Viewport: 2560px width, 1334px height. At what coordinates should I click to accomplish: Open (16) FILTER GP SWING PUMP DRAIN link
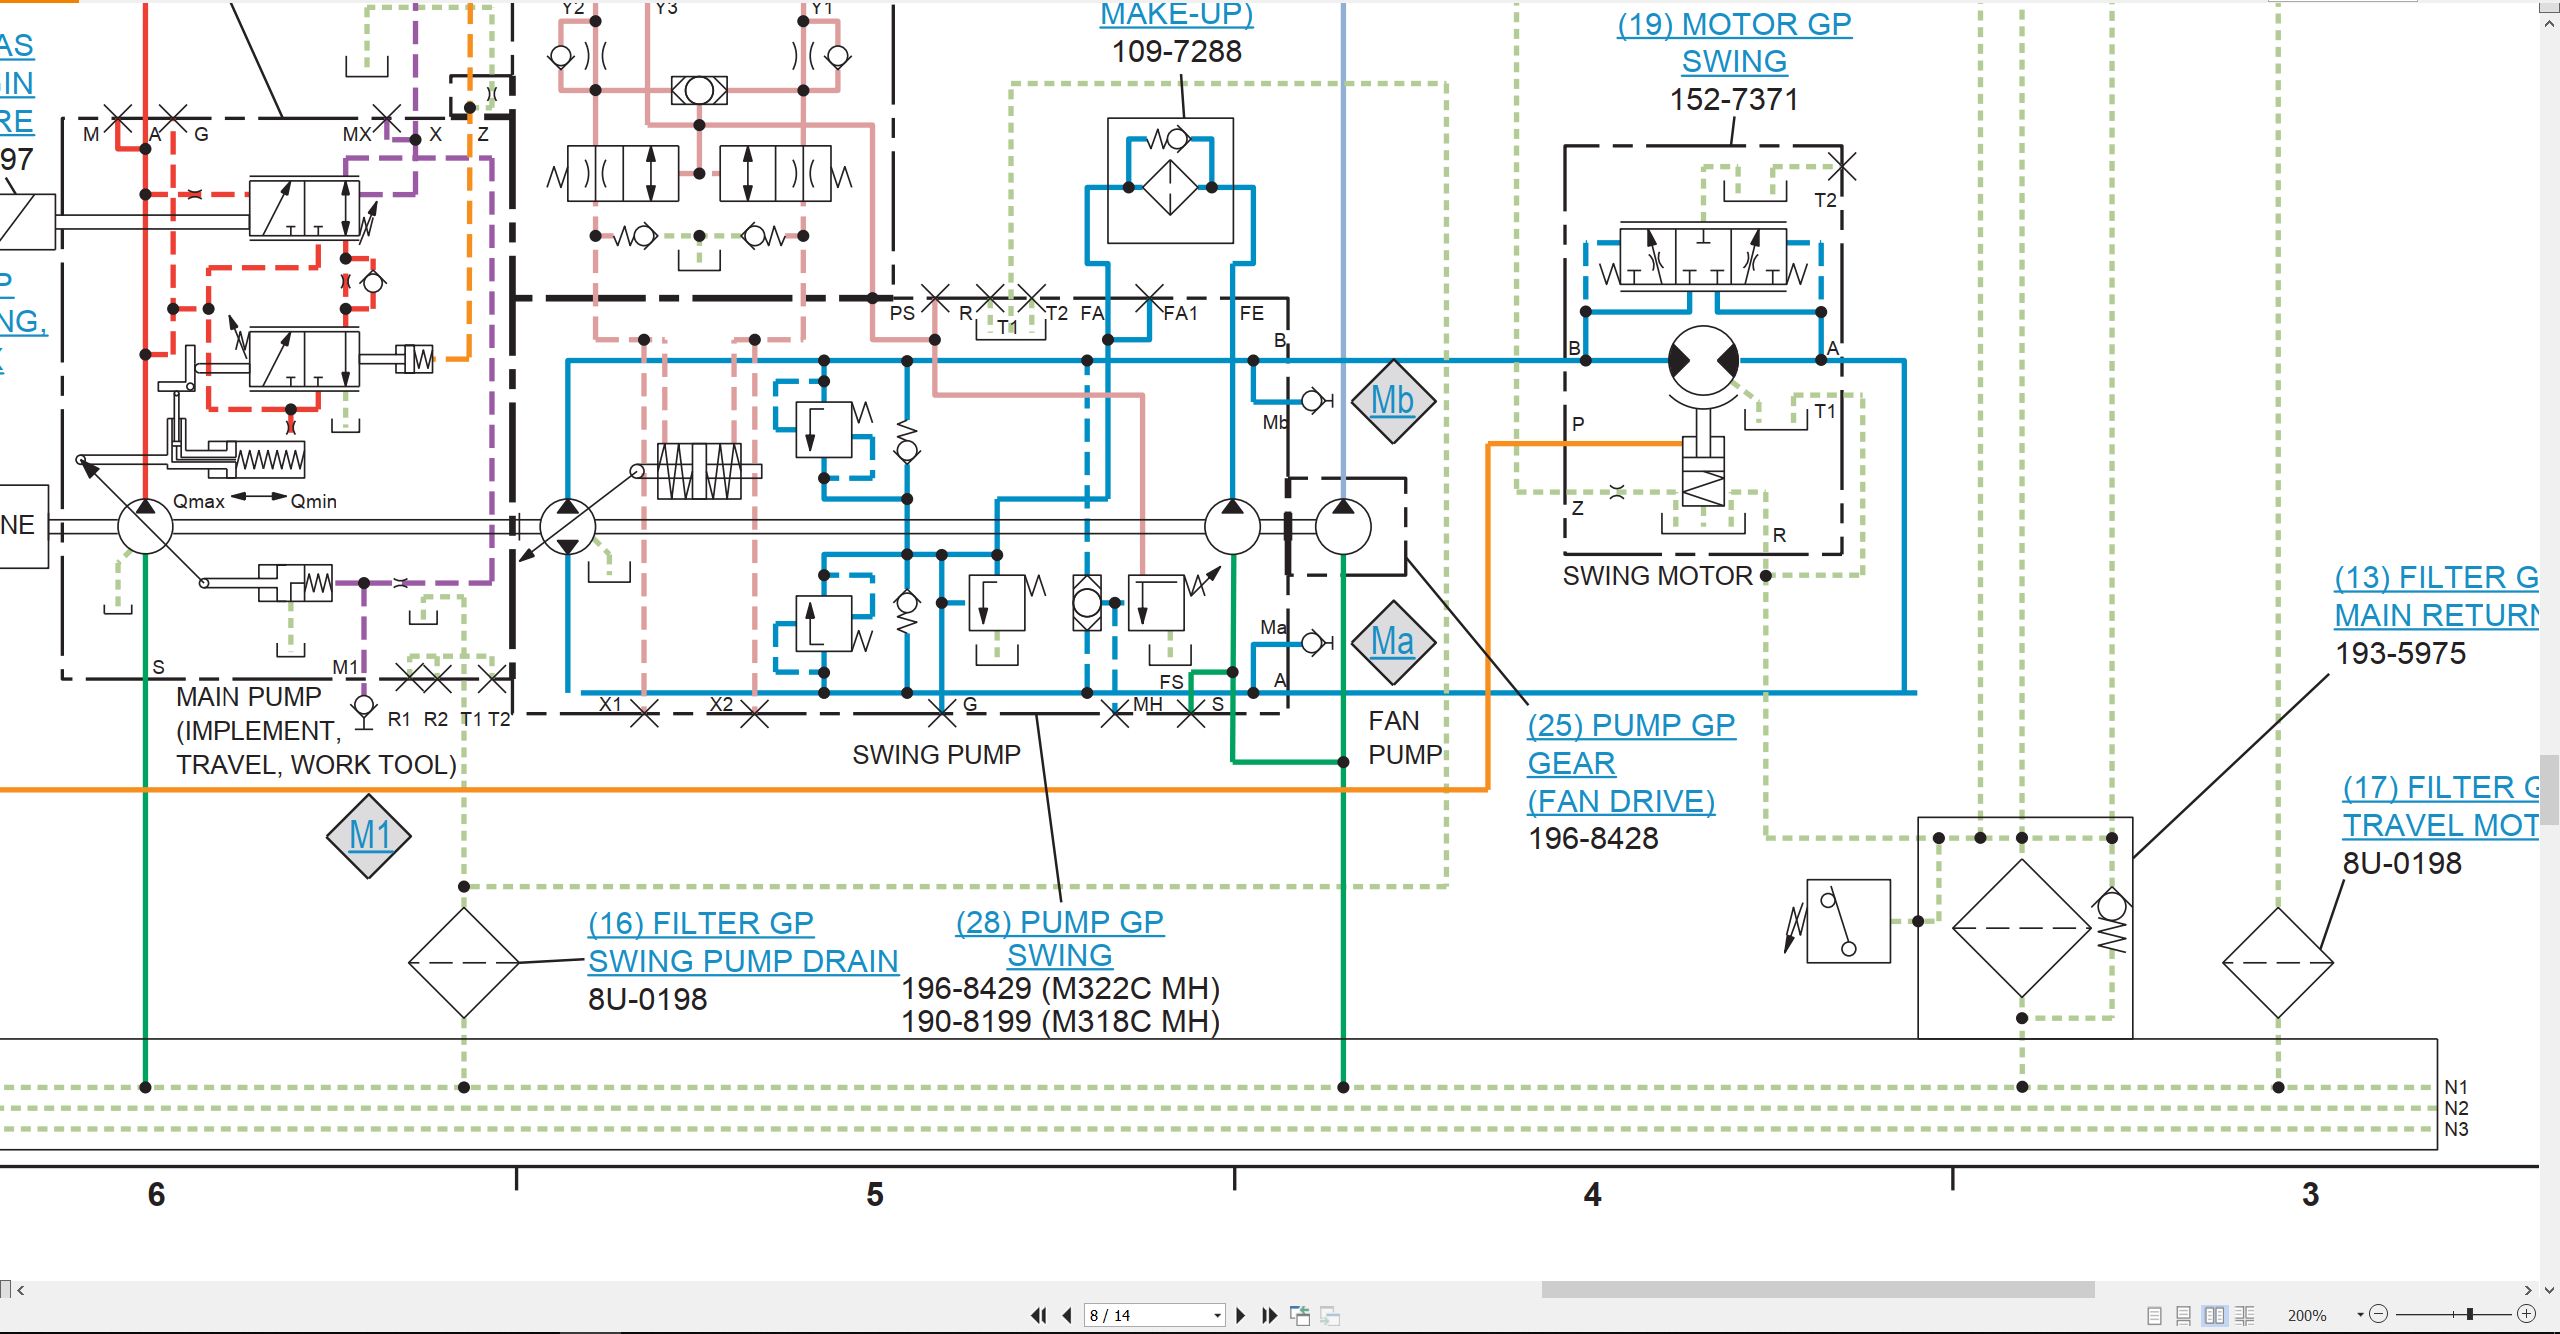click(x=743, y=942)
